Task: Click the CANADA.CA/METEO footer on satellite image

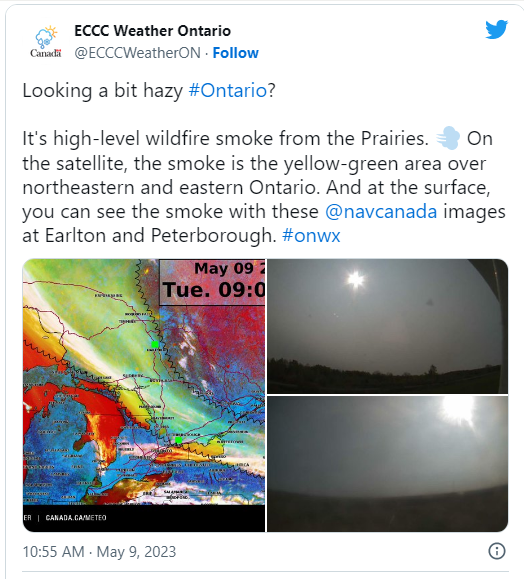Action: point(76,518)
